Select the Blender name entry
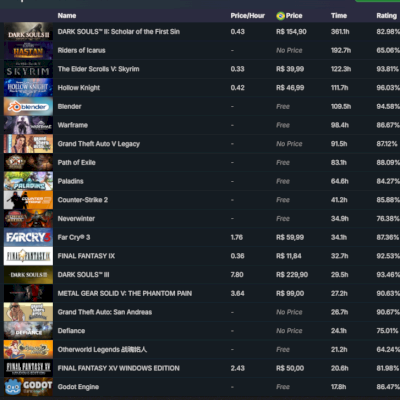The width and height of the screenshot is (400, 400). point(69,106)
